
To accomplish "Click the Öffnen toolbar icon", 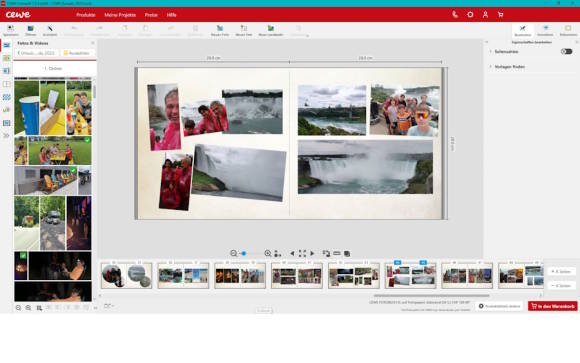I will [x=31, y=30].
